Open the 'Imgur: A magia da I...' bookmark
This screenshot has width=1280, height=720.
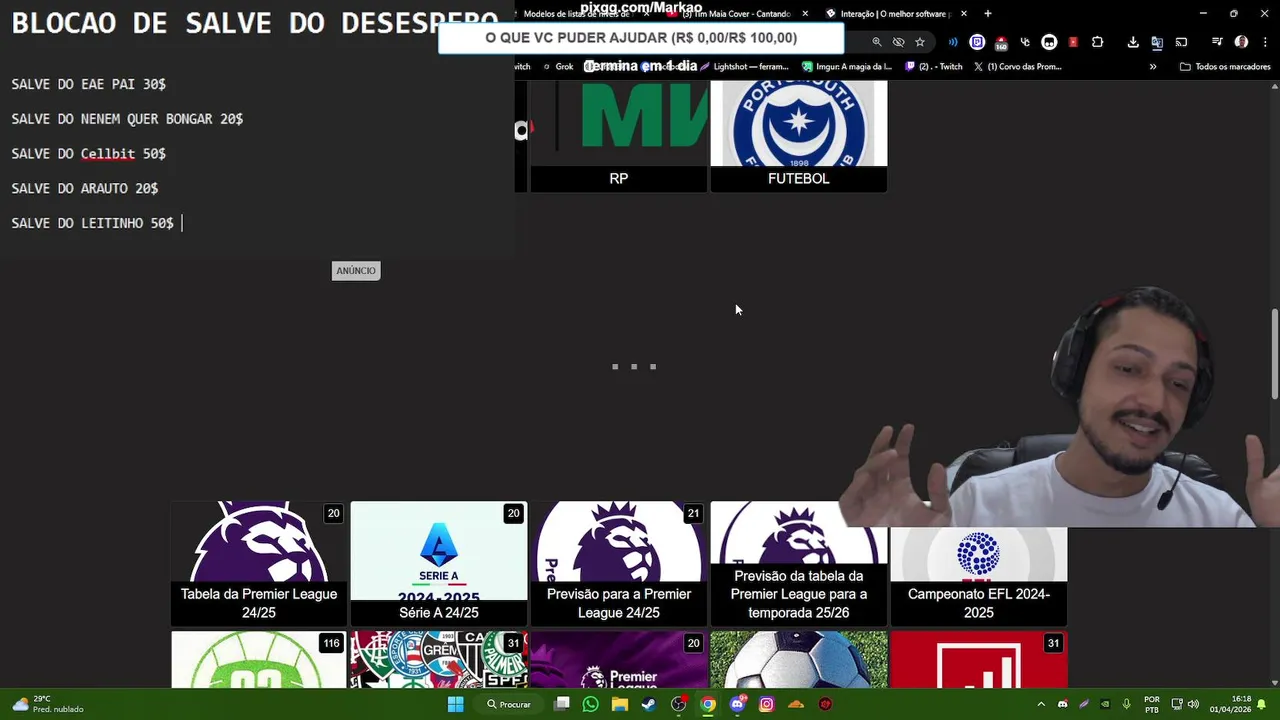(x=847, y=67)
